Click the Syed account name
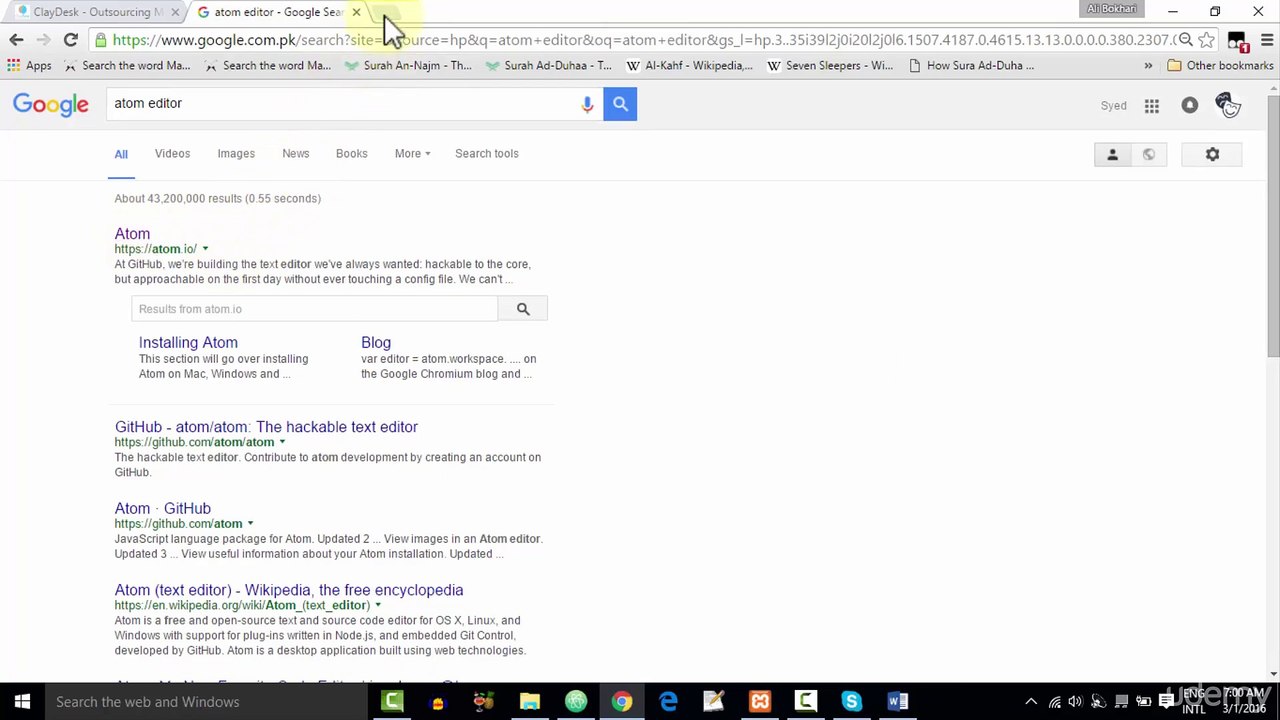The height and width of the screenshot is (720, 1280). 1113,106
